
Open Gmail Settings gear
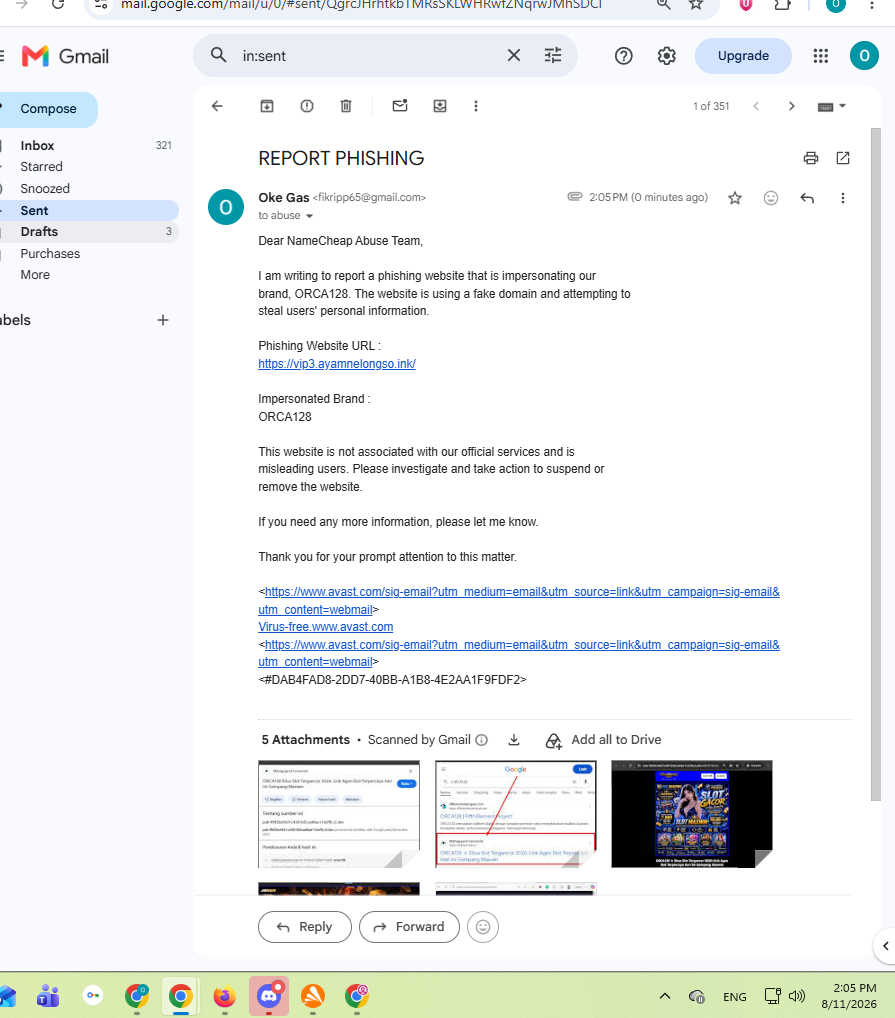667,56
